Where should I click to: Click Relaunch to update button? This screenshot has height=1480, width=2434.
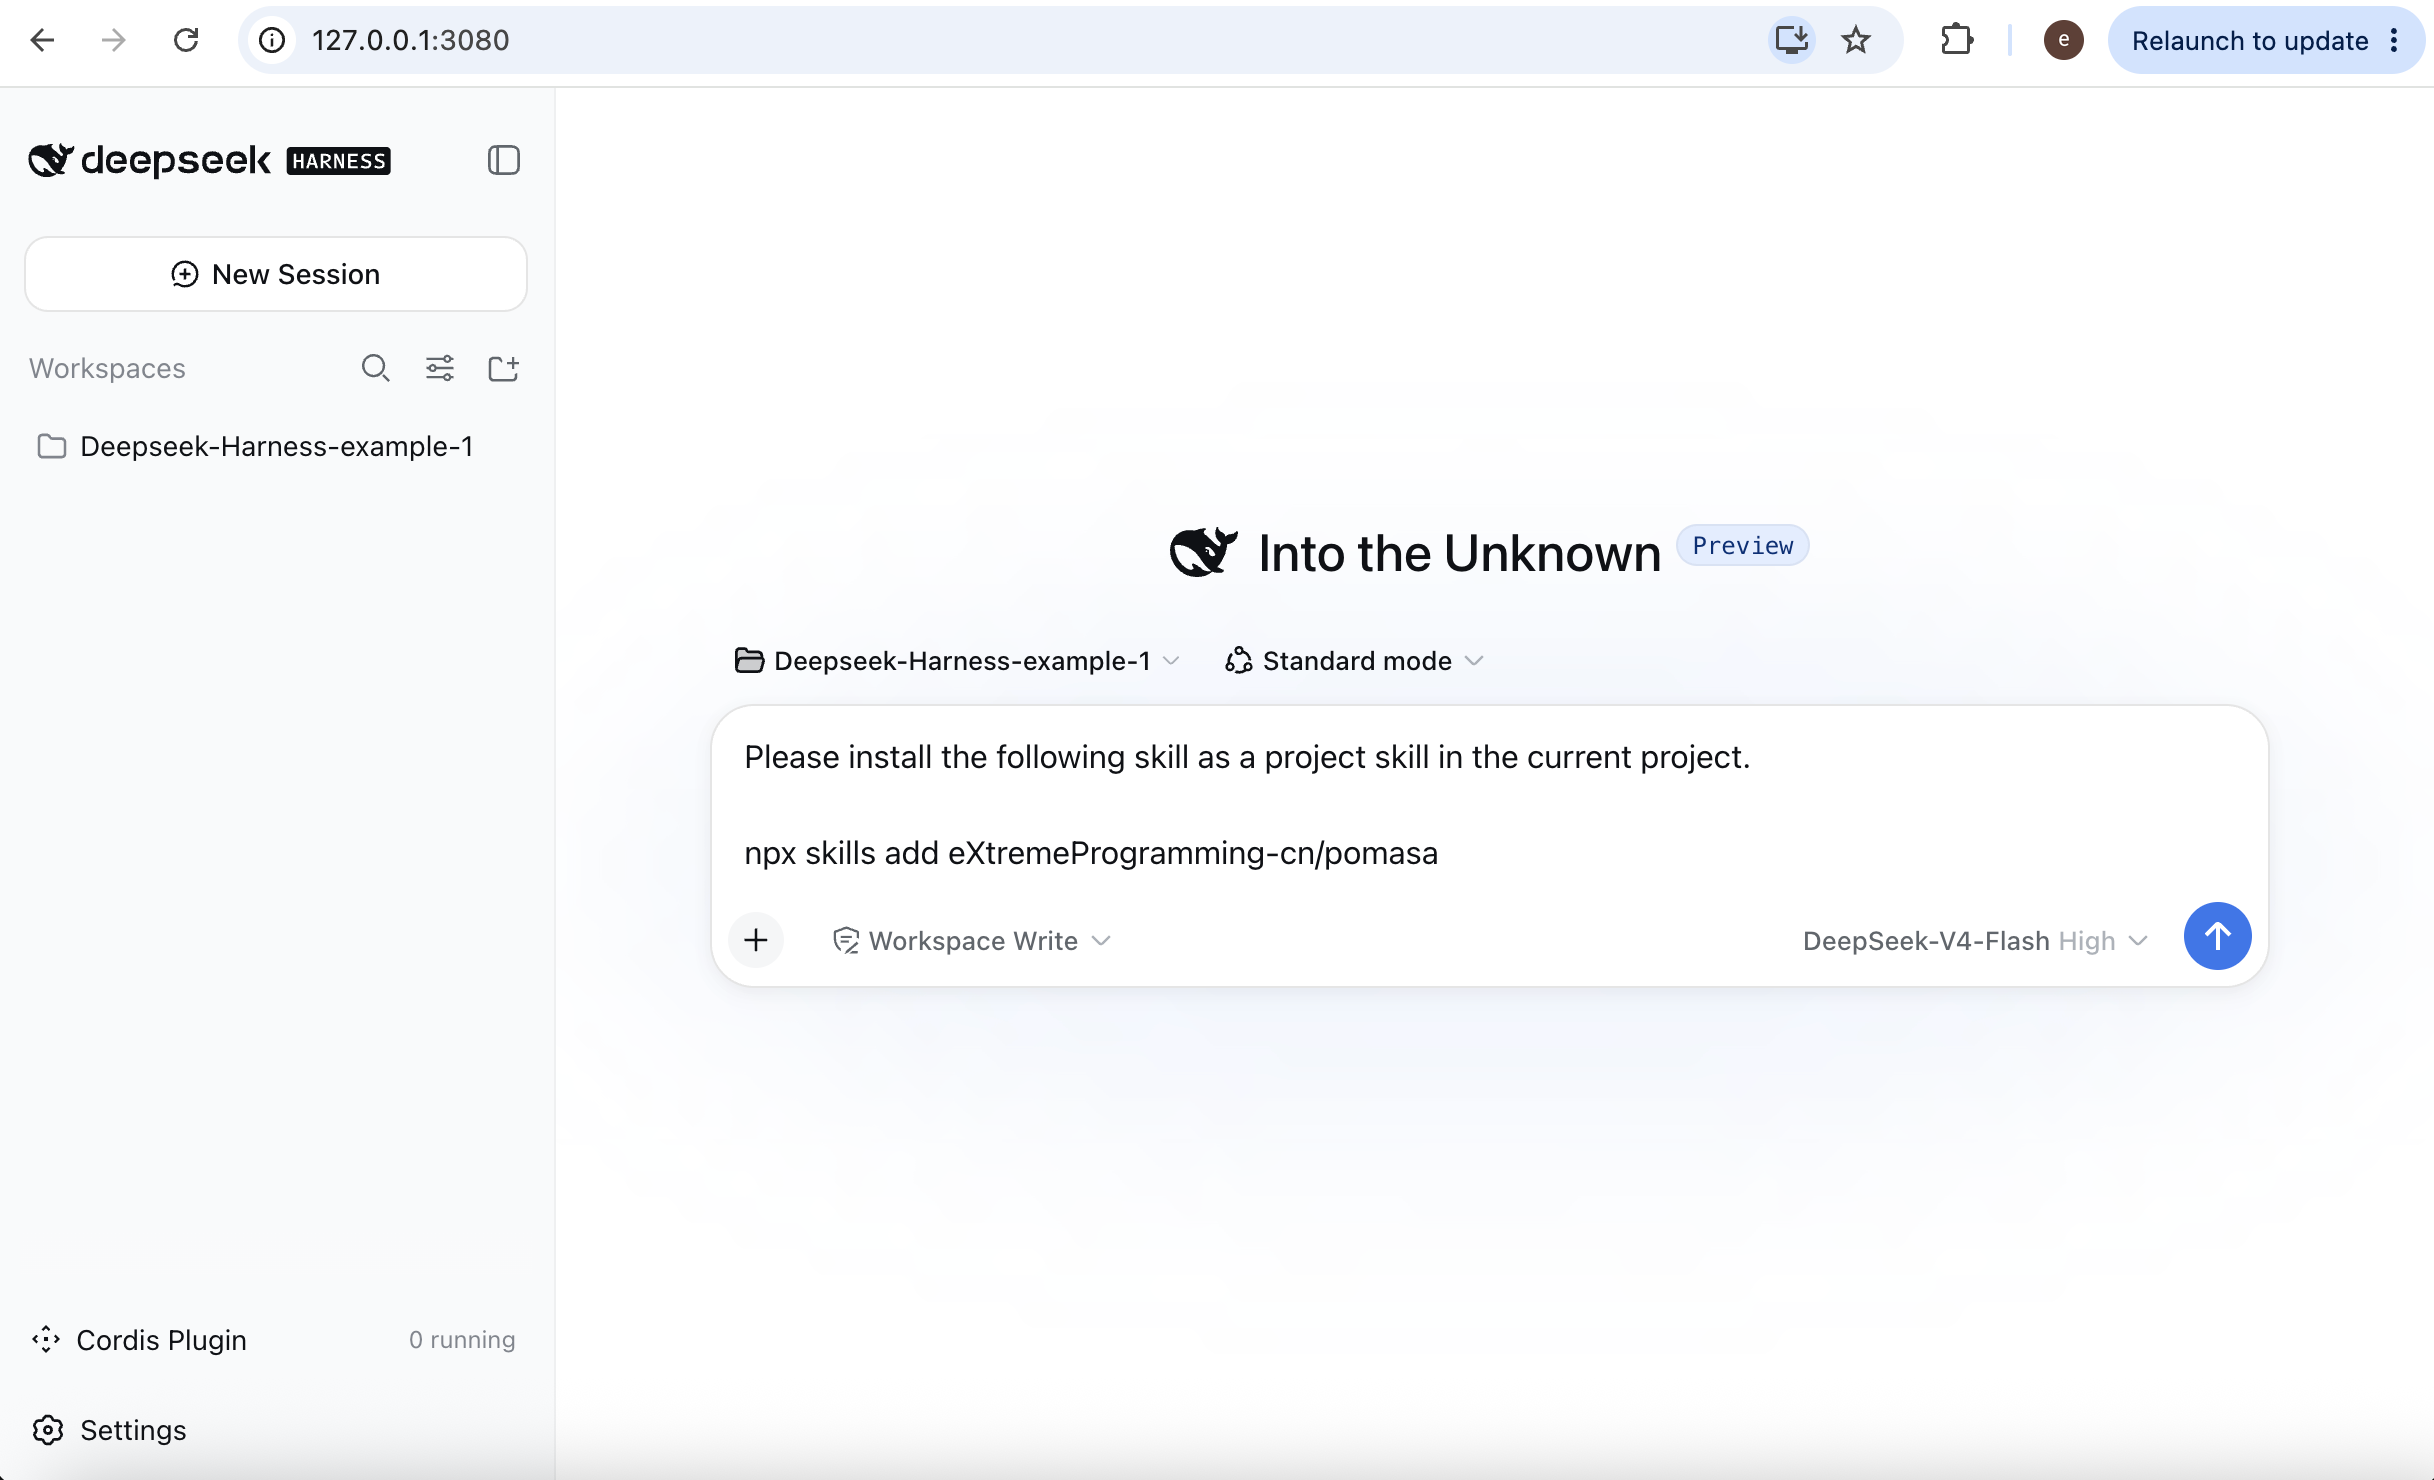coord(2250,40)
